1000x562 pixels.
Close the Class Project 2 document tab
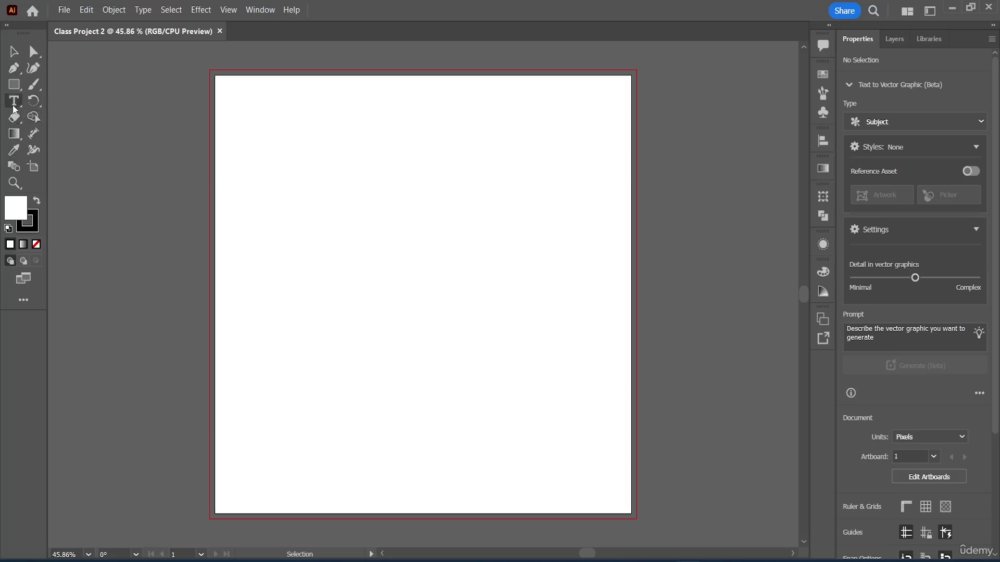tap(220, 31)
